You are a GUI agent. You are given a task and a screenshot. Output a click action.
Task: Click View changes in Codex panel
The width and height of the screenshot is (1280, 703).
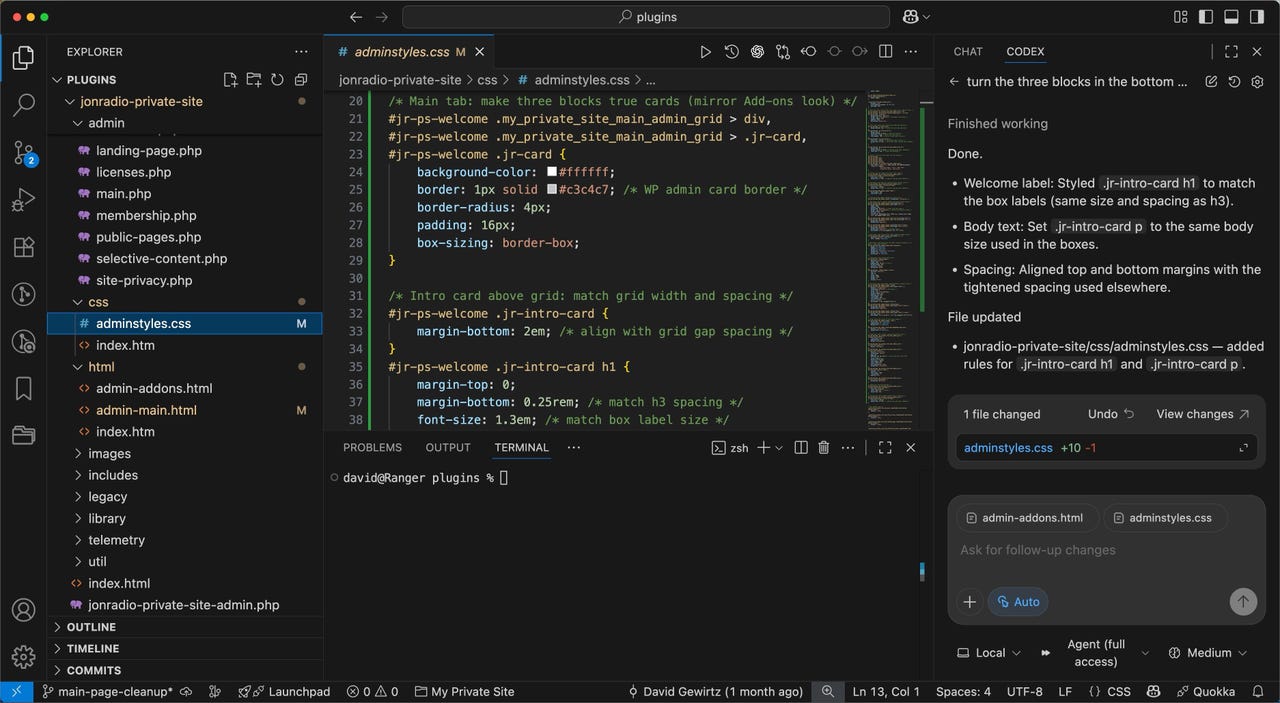(x=1203, y=414)
